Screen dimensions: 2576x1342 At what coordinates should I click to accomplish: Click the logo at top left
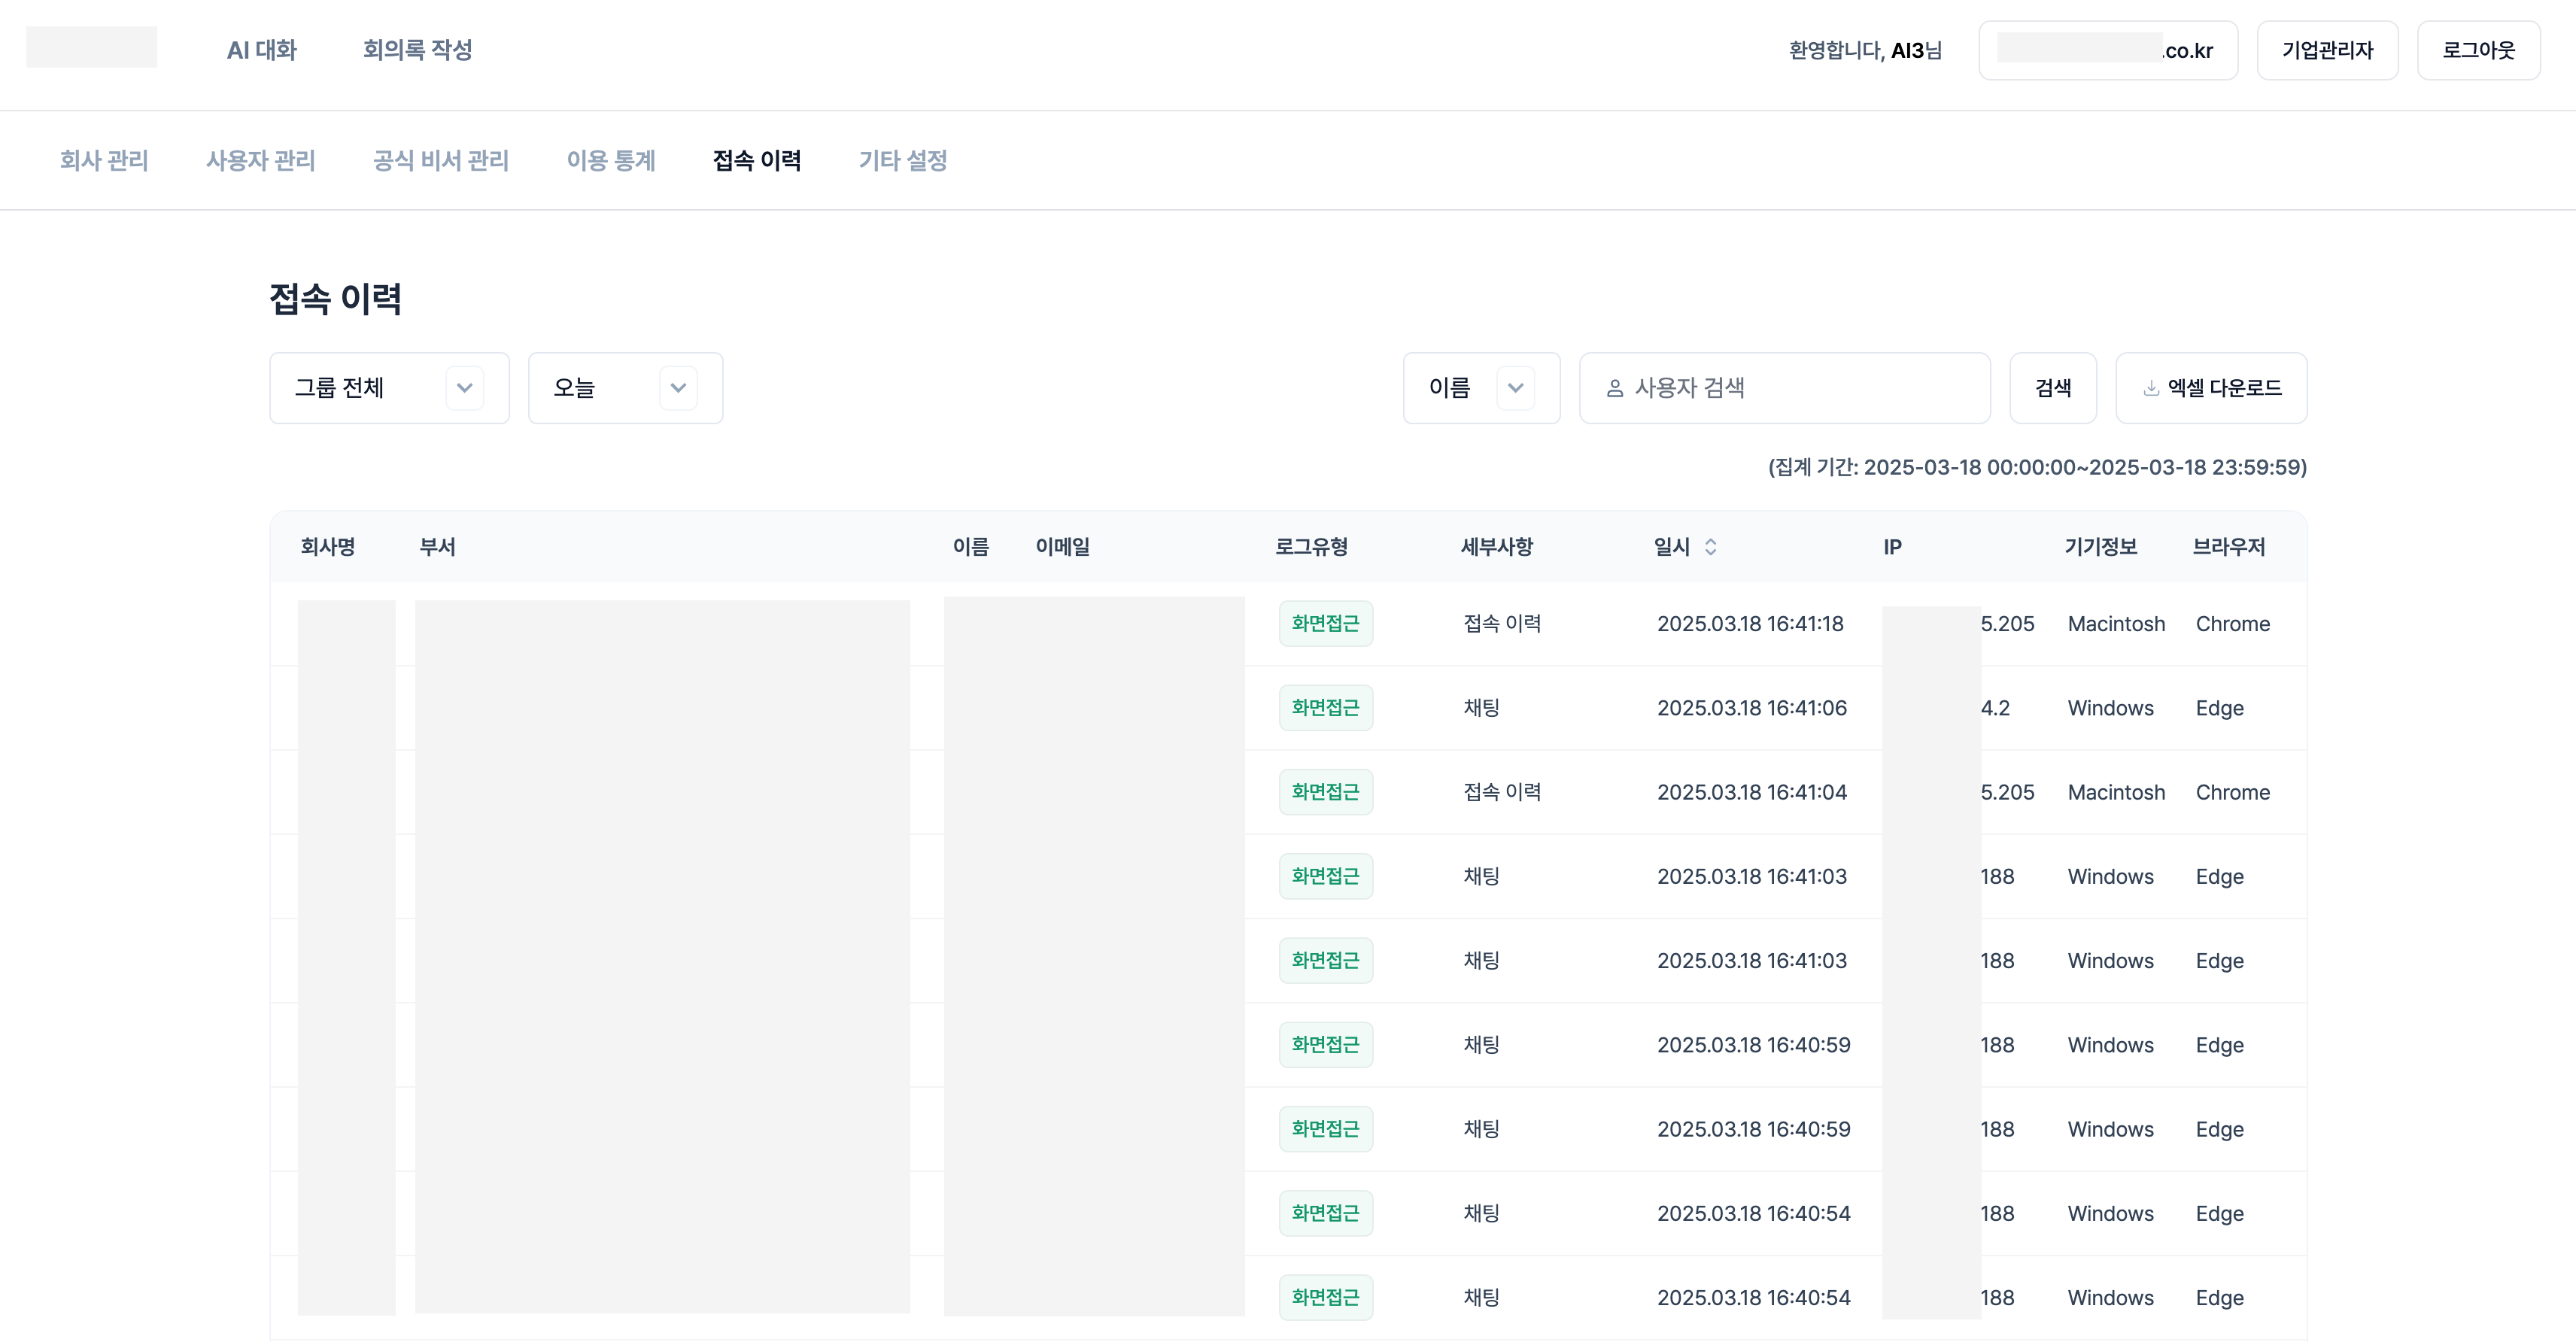pyautogui.click(x=91, y=48)
